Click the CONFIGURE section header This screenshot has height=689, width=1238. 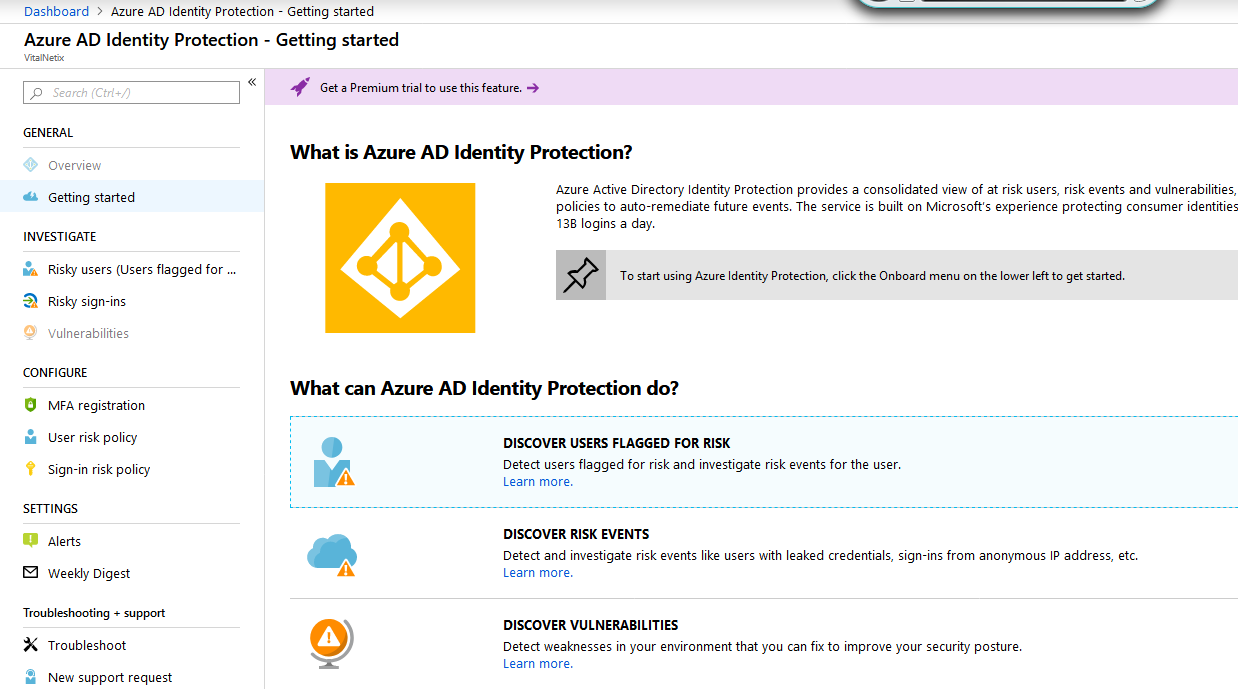[x=55, y=373]
